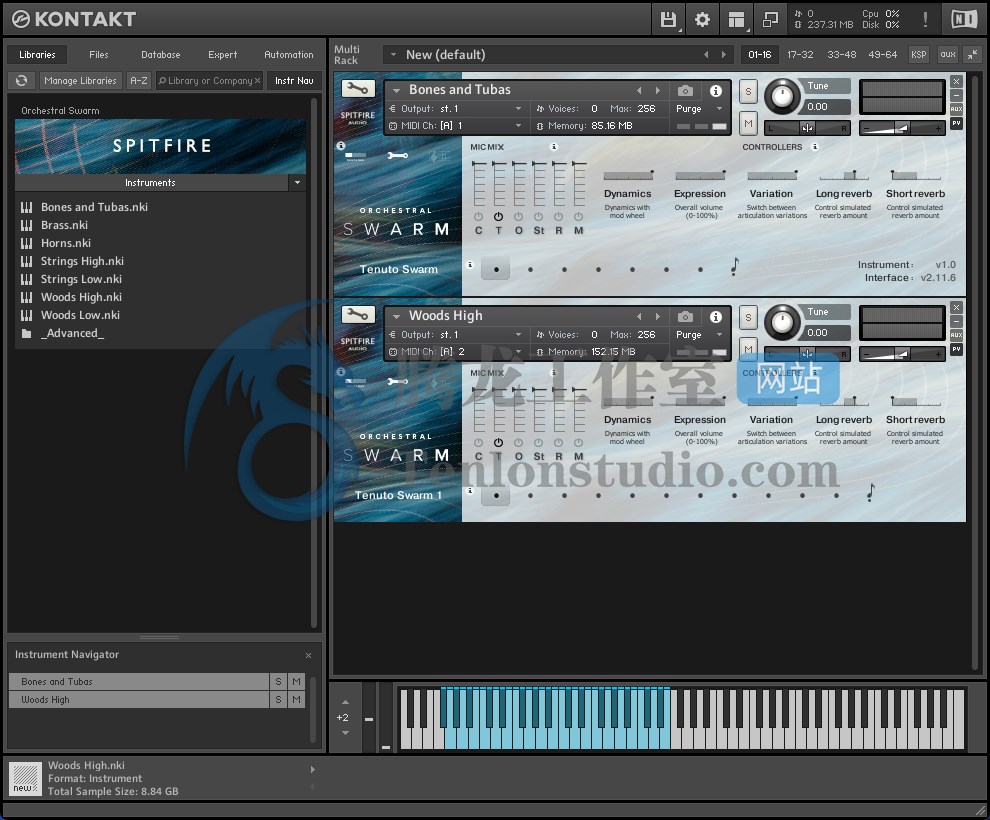Switch to the Automation tab
This screenshot has width=990, height=820.
click(289, 55)
